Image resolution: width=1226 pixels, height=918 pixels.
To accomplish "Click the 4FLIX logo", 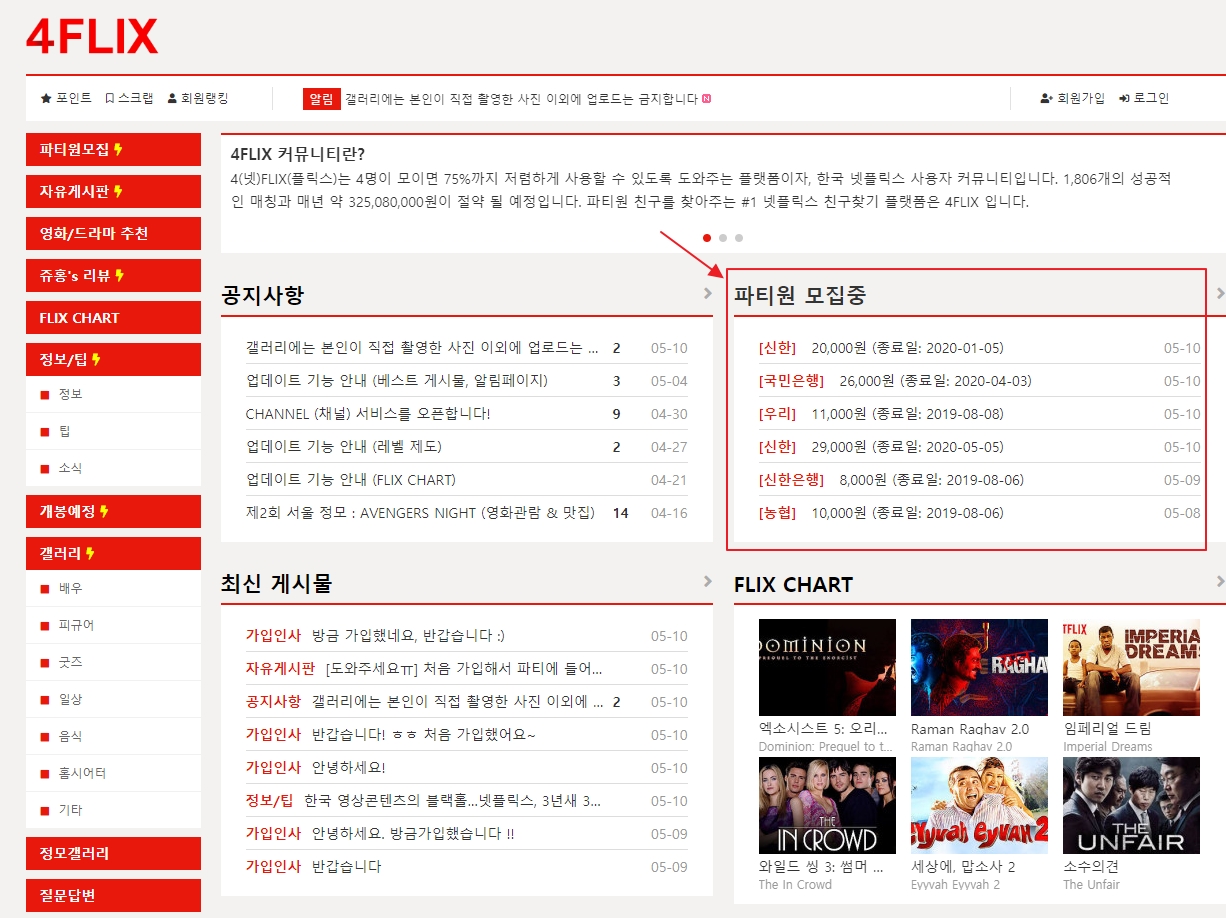I will (92, 37).
